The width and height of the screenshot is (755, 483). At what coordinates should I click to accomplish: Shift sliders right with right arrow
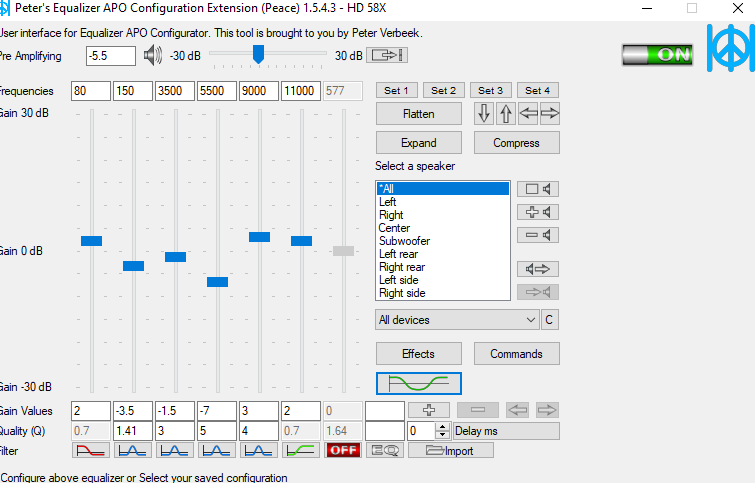(x=549, y=114)
